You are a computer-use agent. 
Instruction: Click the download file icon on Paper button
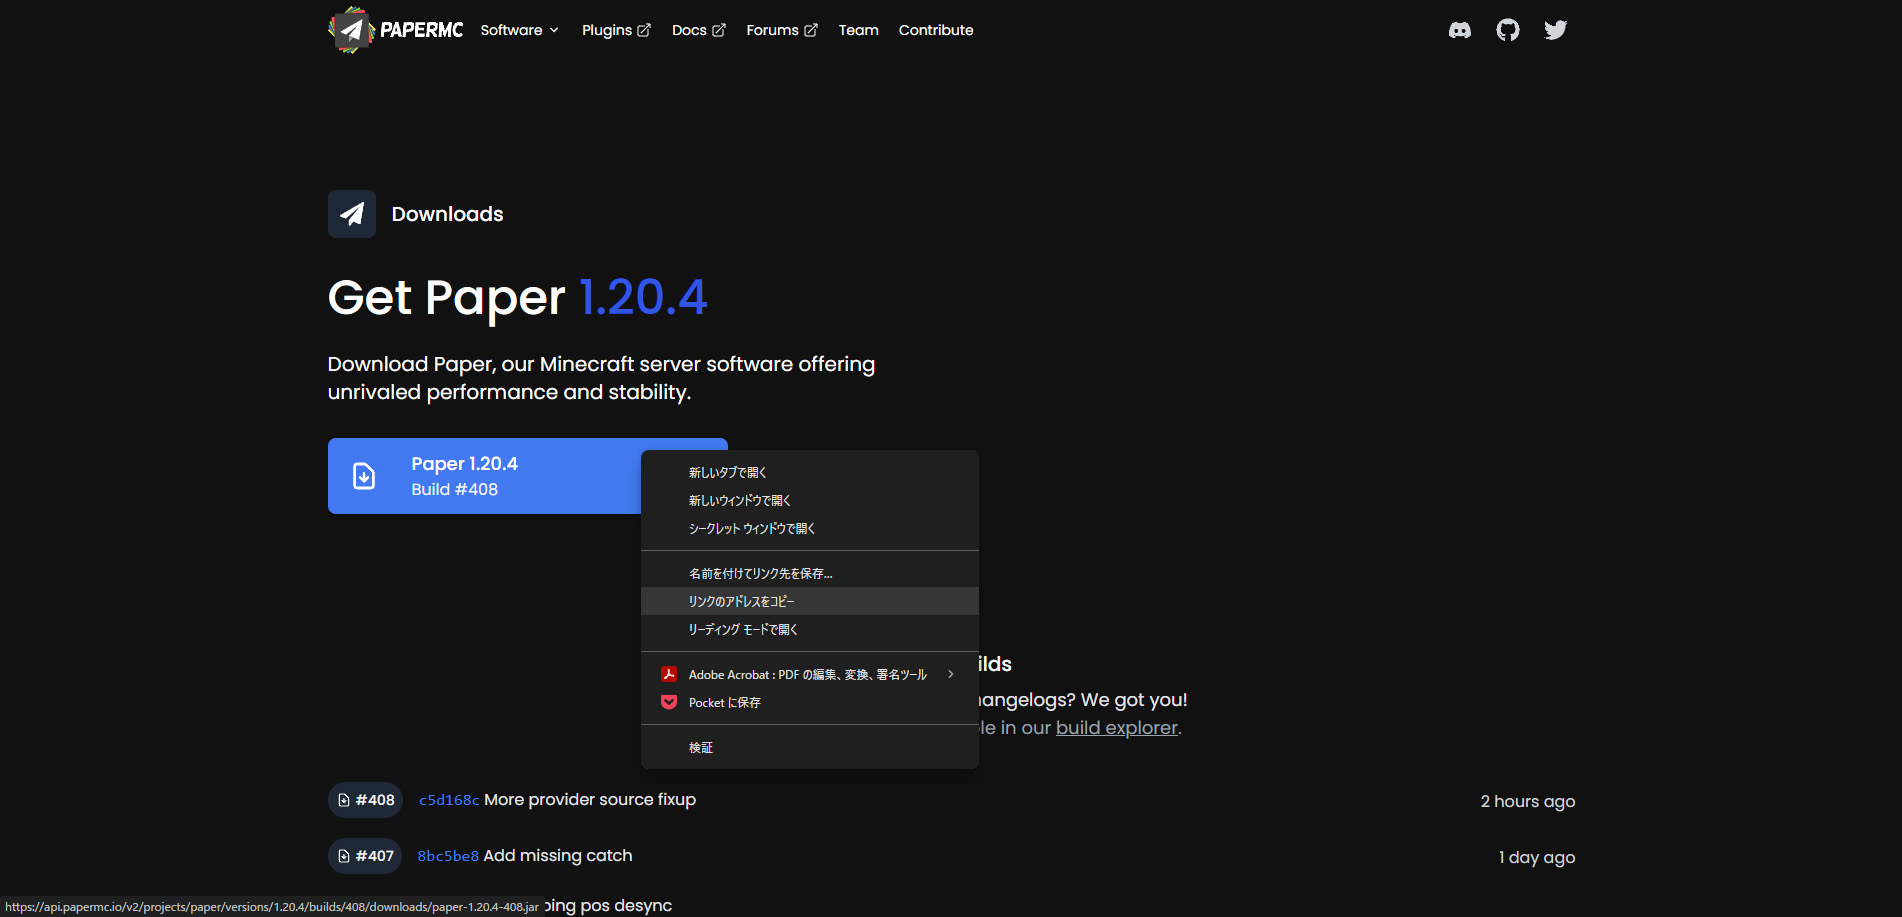click(x=365, y=476)
